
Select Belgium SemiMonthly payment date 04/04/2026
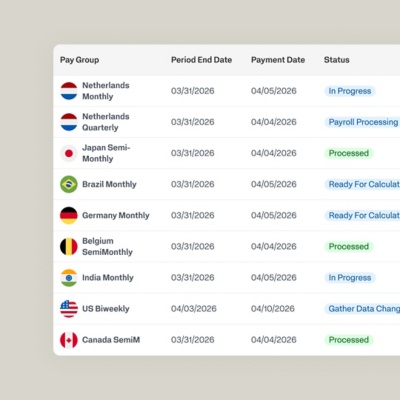274,246
